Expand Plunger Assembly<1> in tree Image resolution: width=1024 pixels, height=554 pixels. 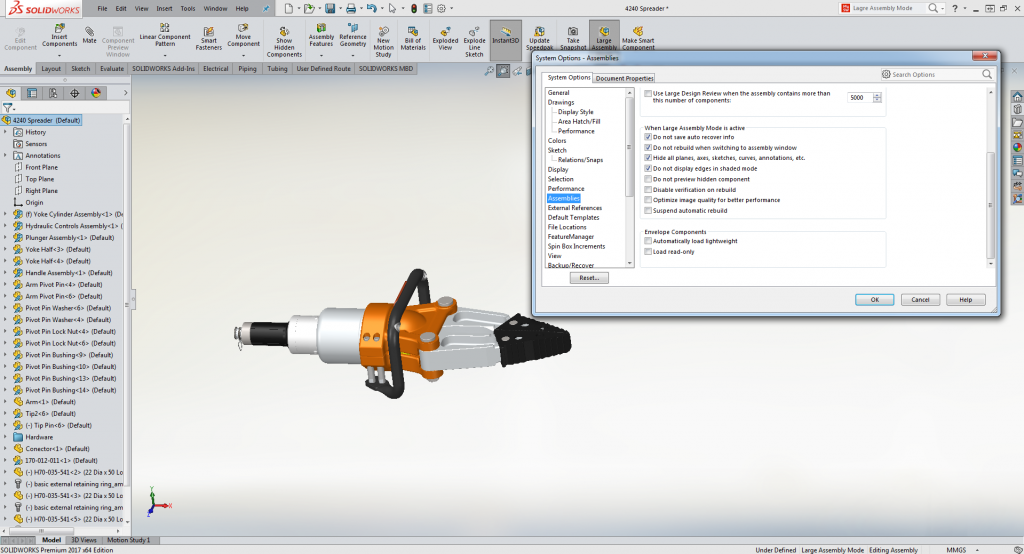[x=5, y=238]
